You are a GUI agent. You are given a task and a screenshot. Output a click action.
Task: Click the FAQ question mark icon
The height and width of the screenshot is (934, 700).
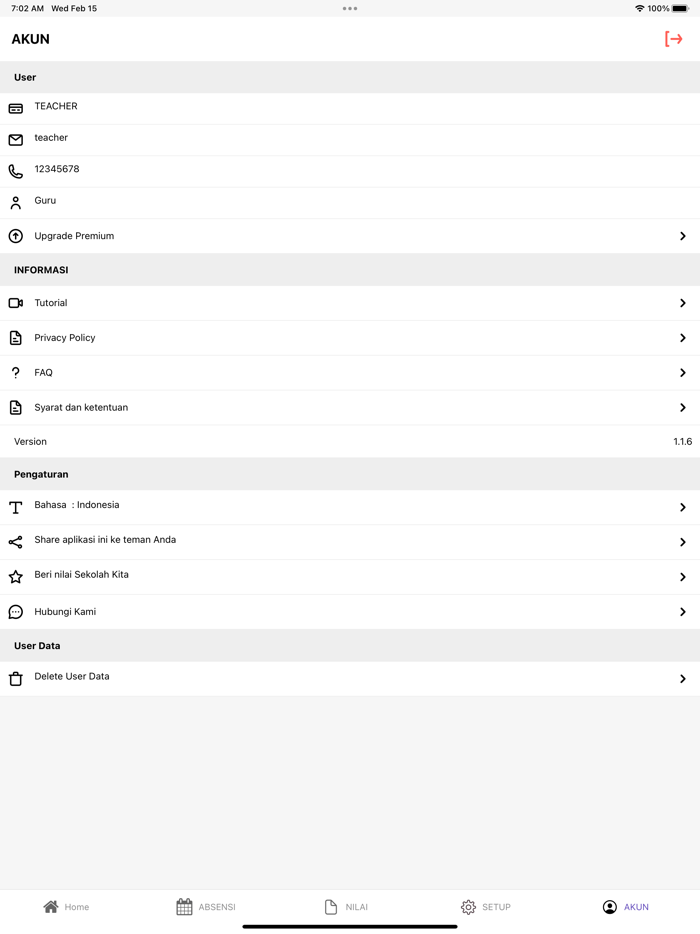(15, 372)
